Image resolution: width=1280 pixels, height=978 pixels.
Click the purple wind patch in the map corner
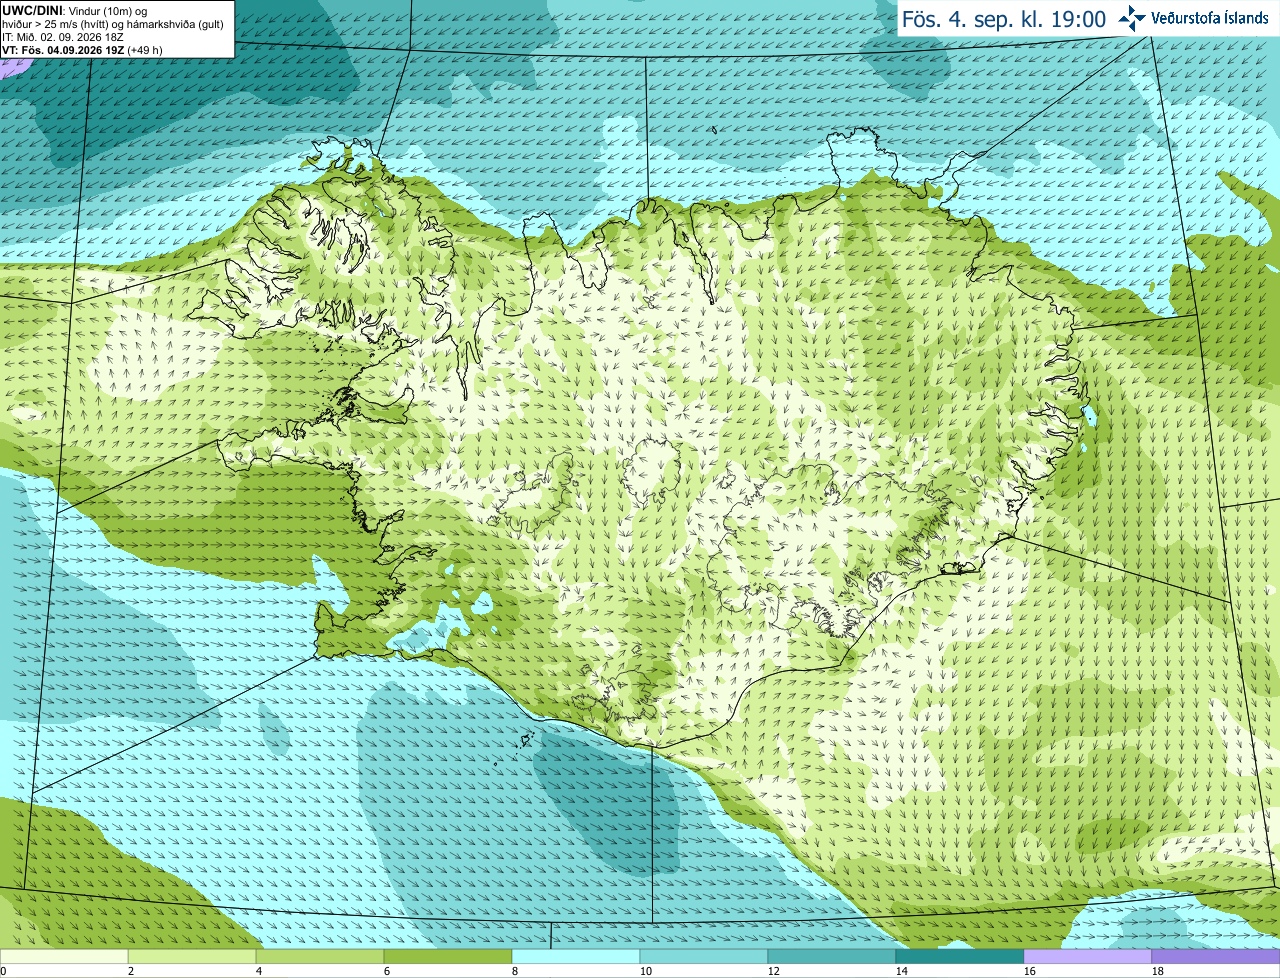tap(12, 68)
